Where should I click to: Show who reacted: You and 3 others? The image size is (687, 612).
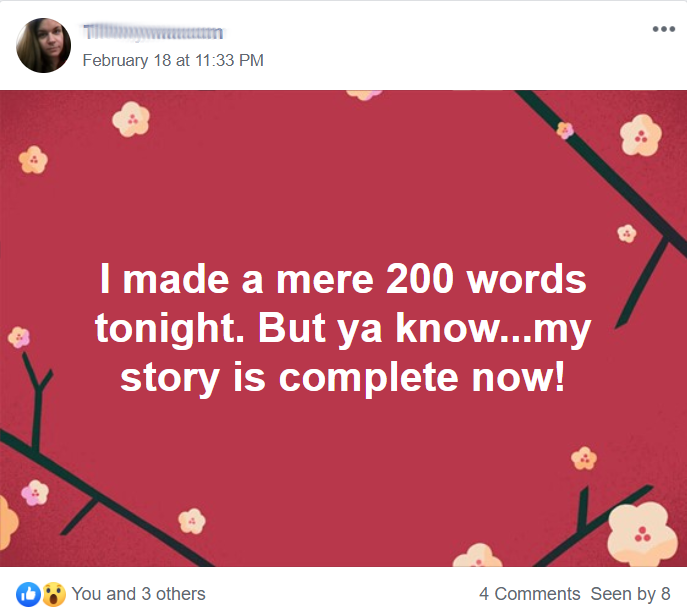click(x=138, y=594)
